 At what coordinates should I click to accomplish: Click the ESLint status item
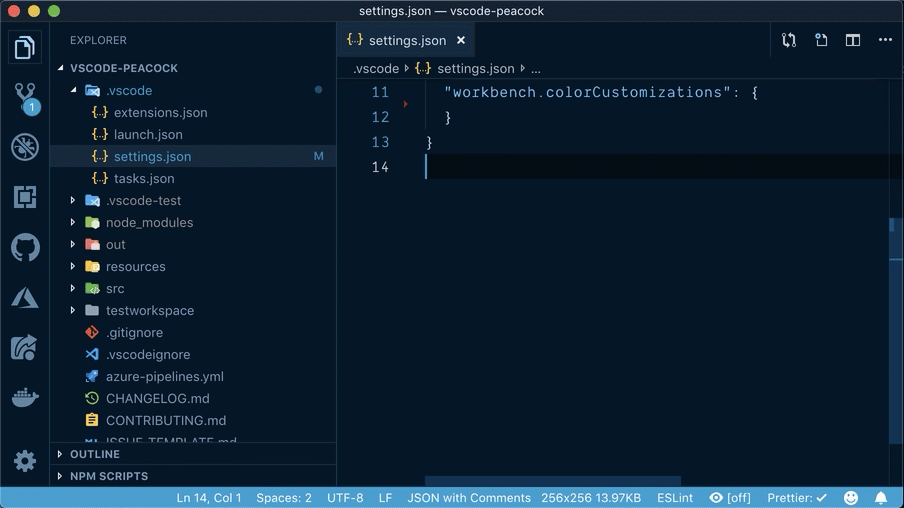click(x=675, y=498)
